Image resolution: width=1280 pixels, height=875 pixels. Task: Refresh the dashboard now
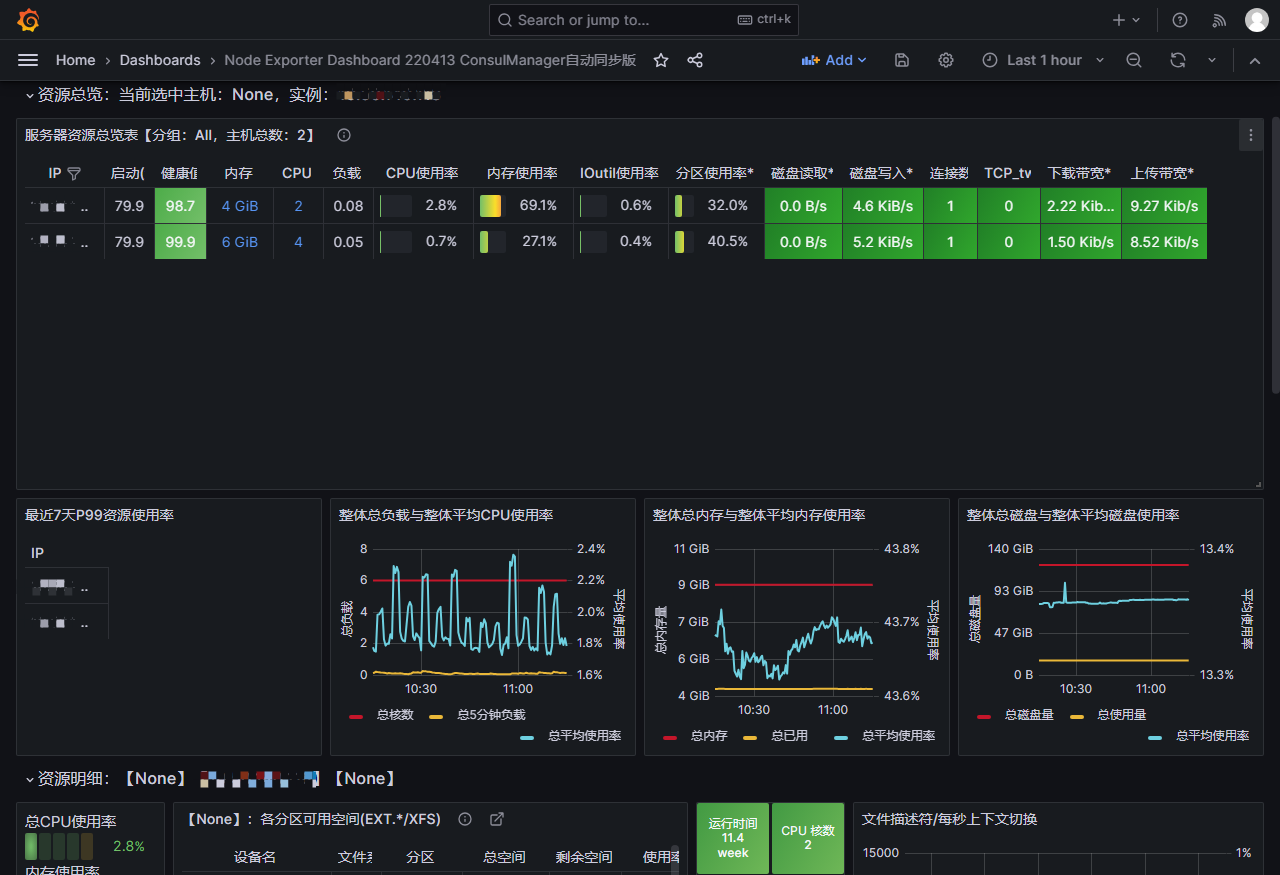(1178, 60)
